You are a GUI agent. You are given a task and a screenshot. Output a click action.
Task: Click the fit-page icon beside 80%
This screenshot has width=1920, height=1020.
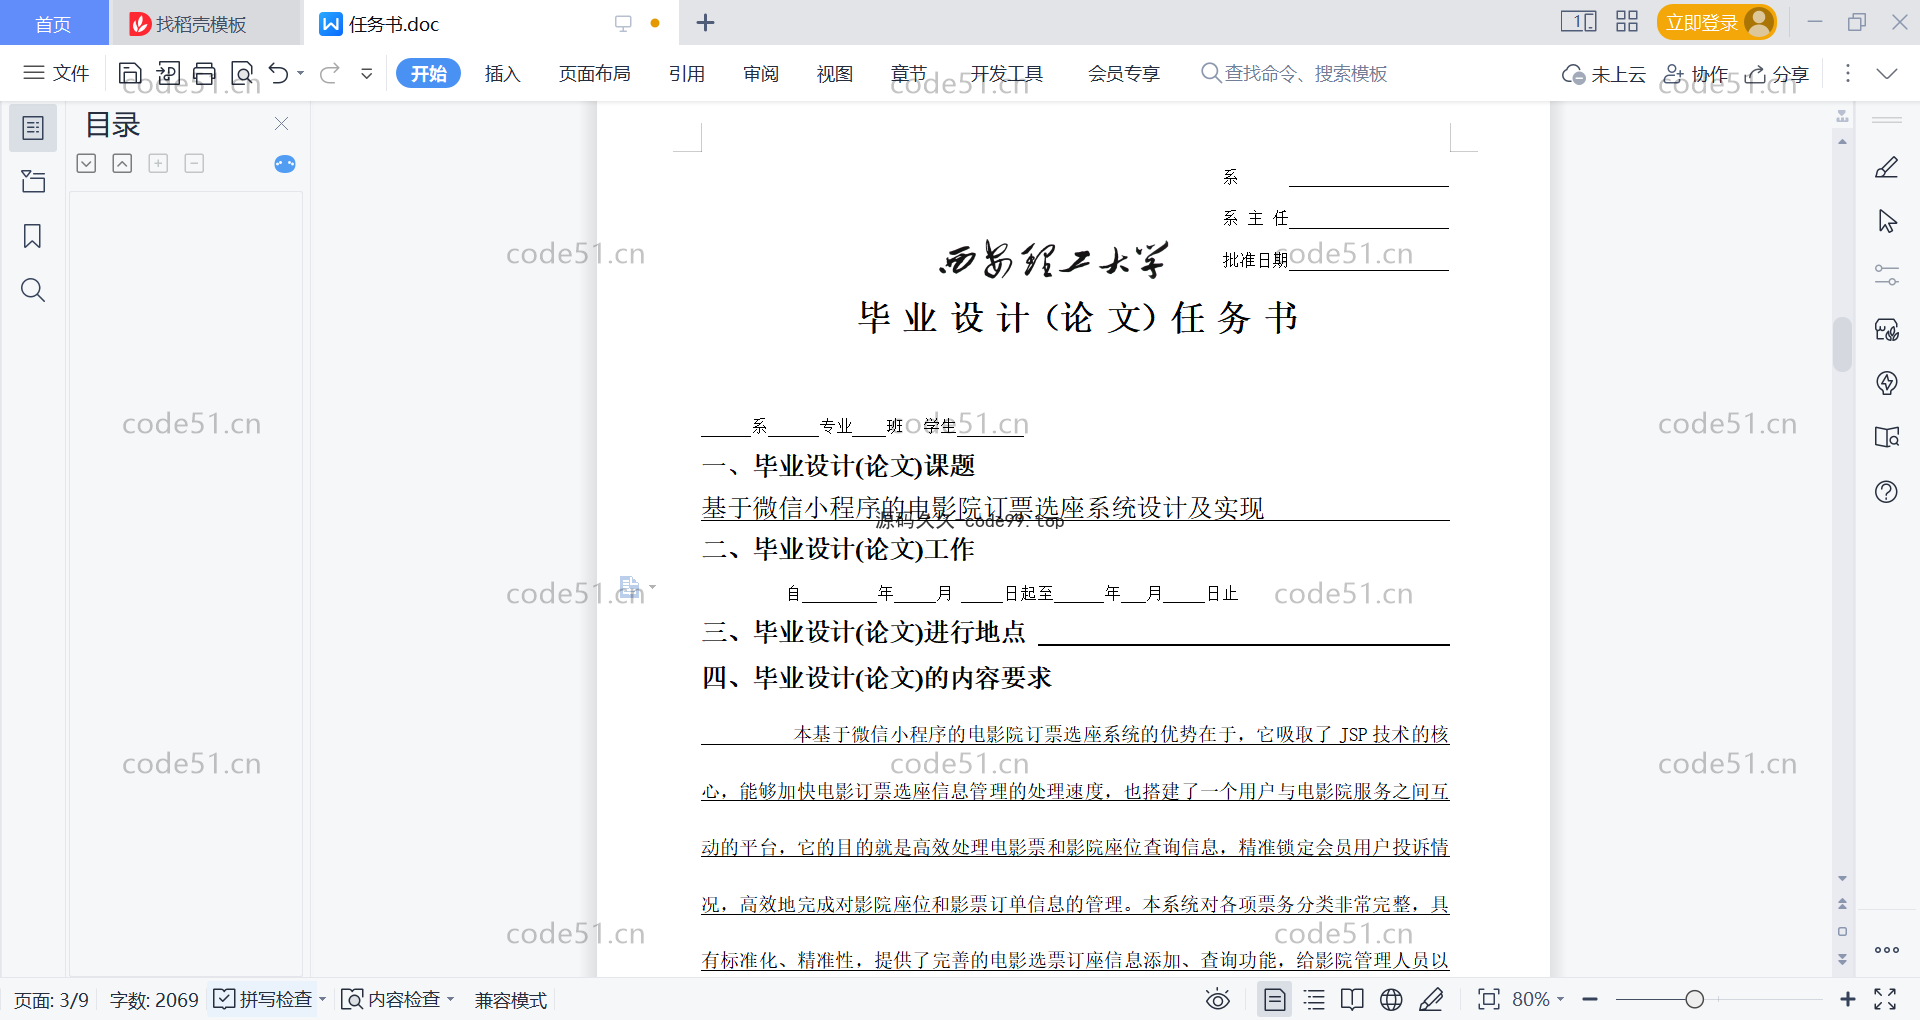pos(1489,999)
